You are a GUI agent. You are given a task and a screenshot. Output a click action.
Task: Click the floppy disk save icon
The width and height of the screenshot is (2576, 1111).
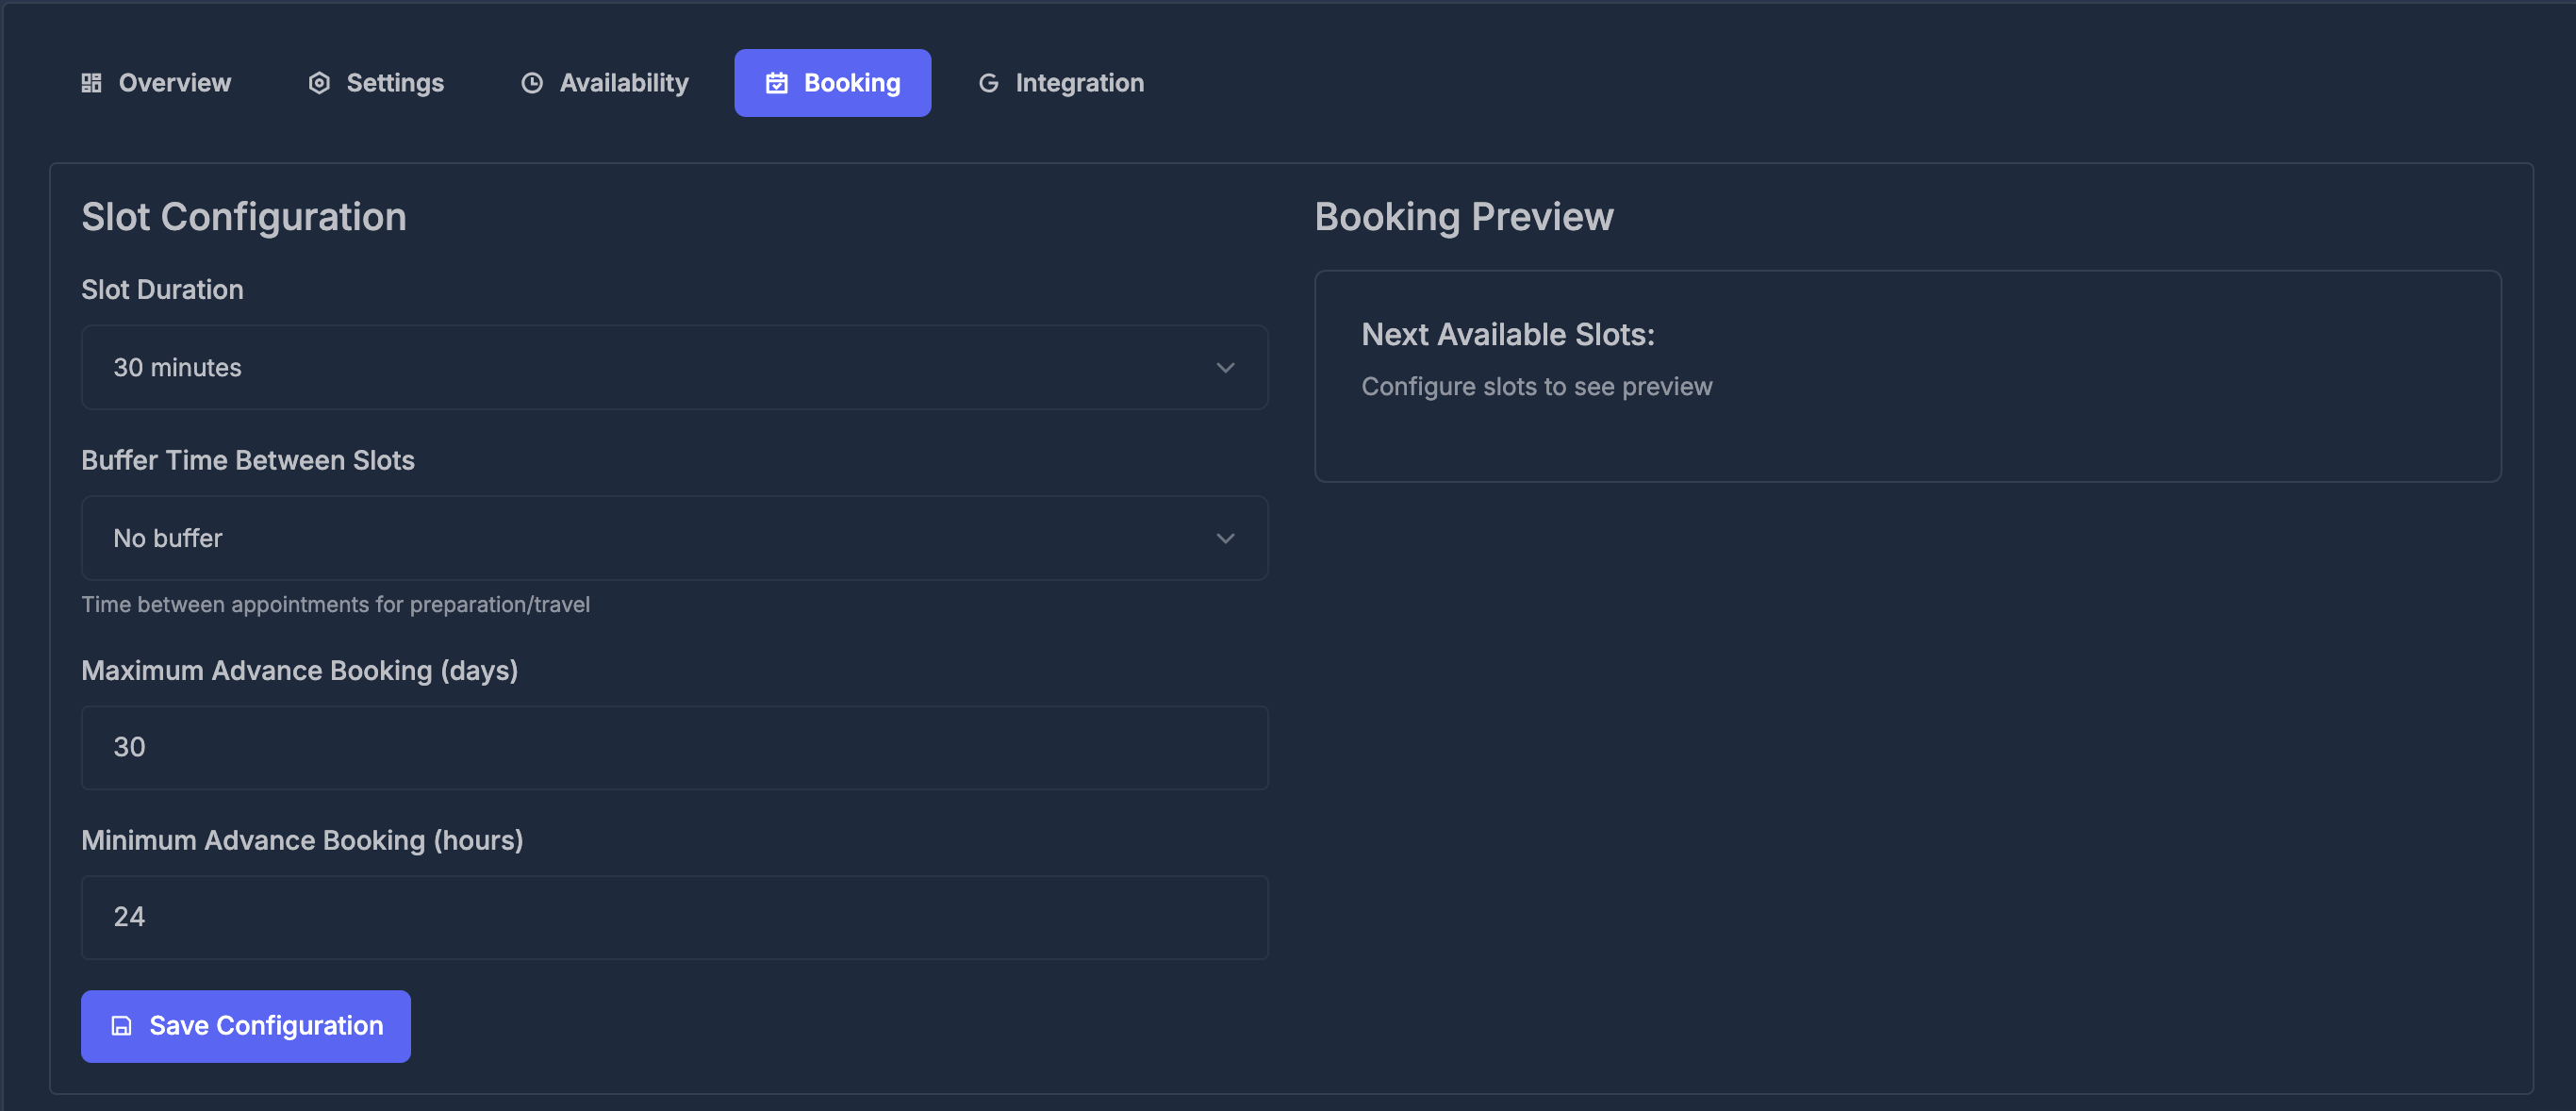(x=121, y=1026)
